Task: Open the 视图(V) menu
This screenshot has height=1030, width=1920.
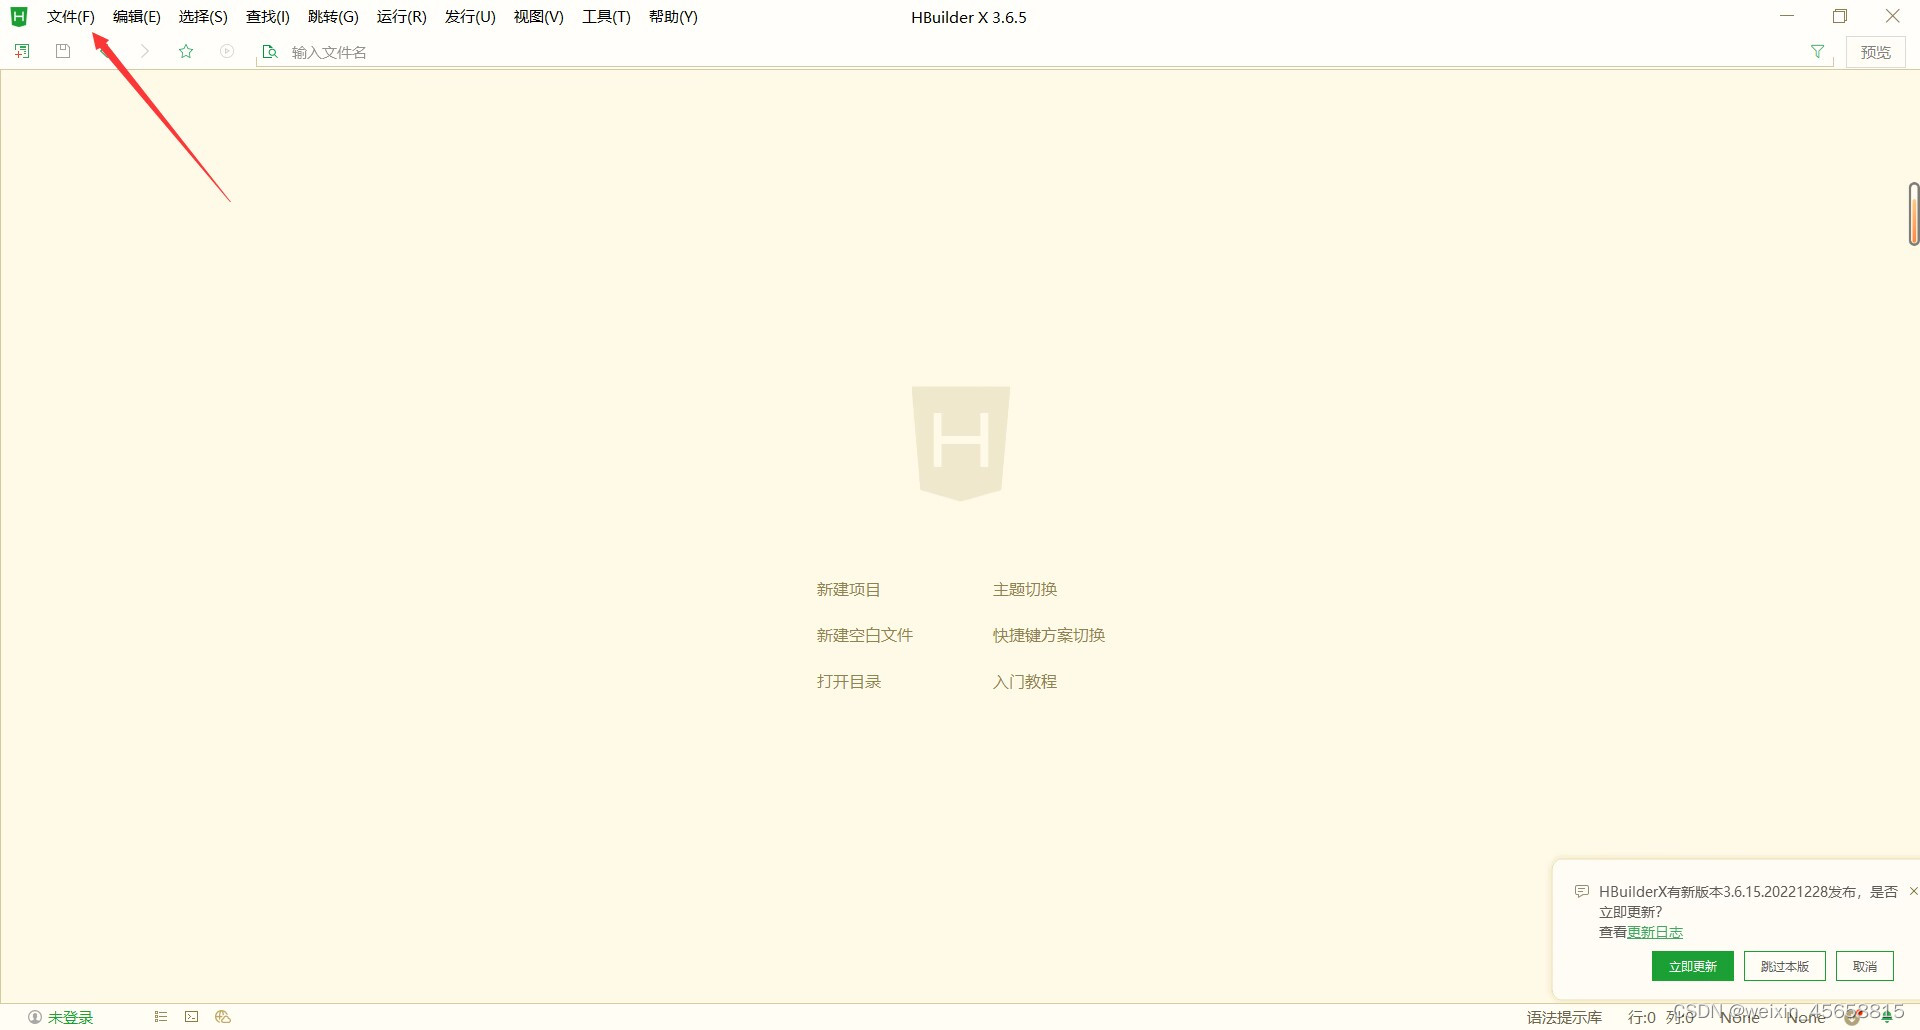Action: click(539, 17)
